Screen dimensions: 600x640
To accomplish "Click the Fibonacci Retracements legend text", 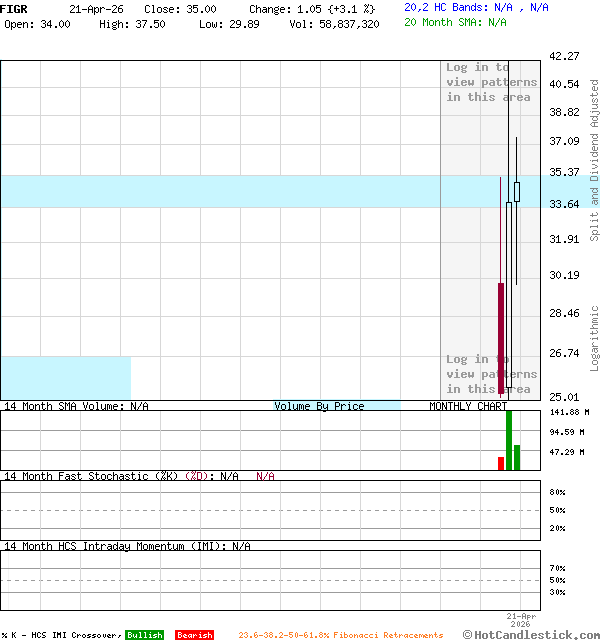I will tap(340, 635).
